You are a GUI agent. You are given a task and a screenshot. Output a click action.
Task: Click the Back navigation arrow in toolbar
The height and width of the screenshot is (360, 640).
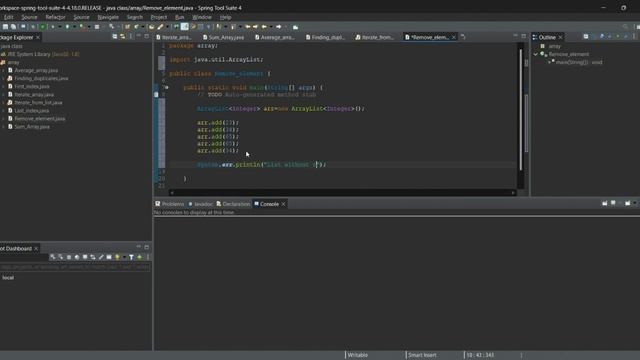[264, 27]
